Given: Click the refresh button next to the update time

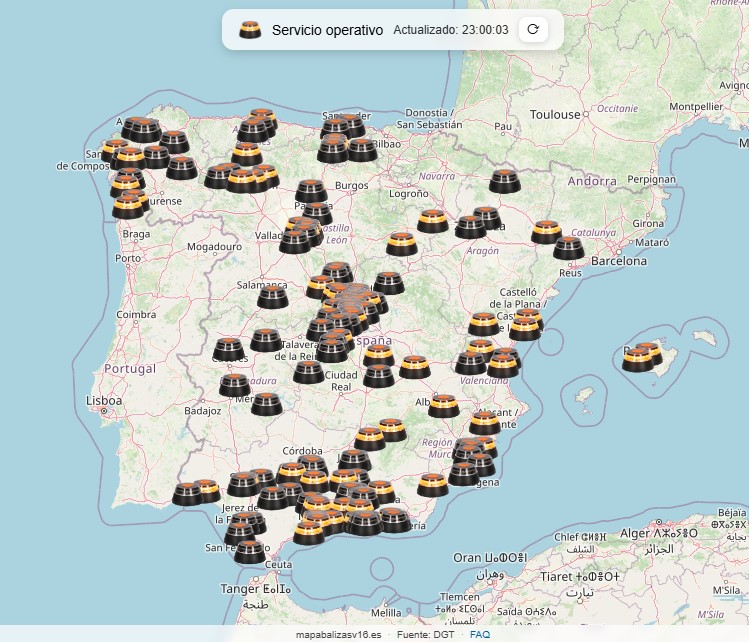Looking at the screenshot, I should (x=533, y=30).
